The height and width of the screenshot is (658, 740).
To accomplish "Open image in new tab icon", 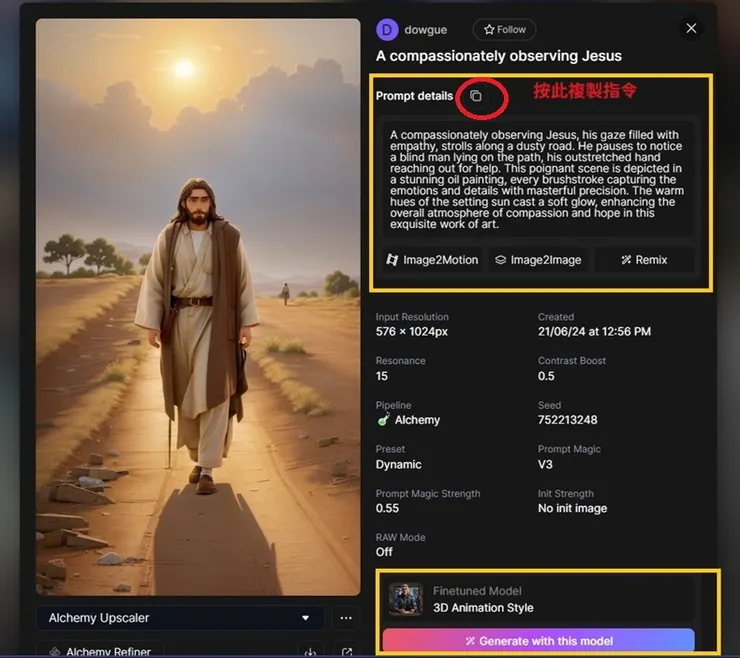I will [x=347, y=652].
